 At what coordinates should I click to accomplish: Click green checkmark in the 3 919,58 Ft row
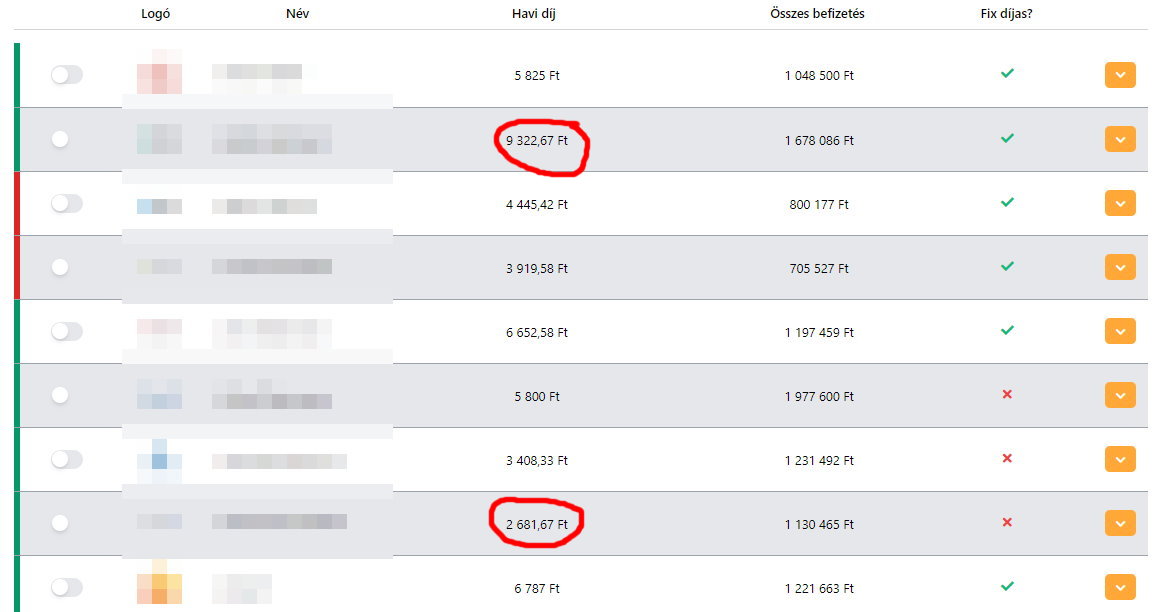click(1007, 267)
